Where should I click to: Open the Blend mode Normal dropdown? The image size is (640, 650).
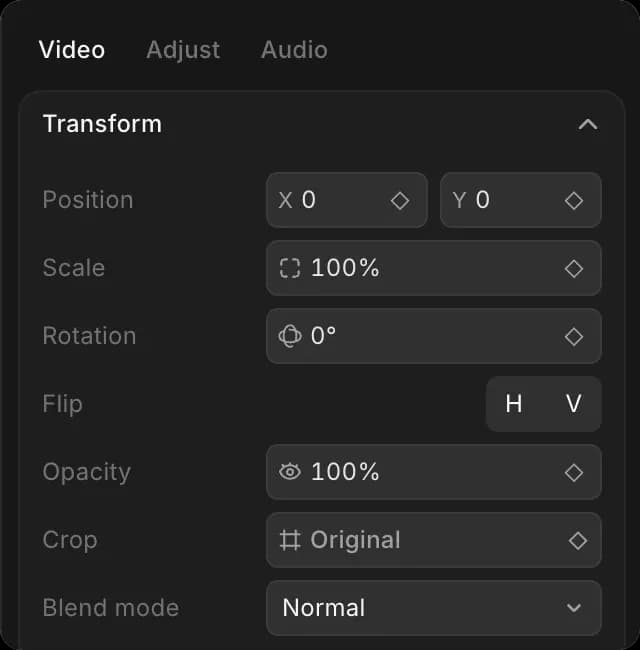(x=434, y=608)
